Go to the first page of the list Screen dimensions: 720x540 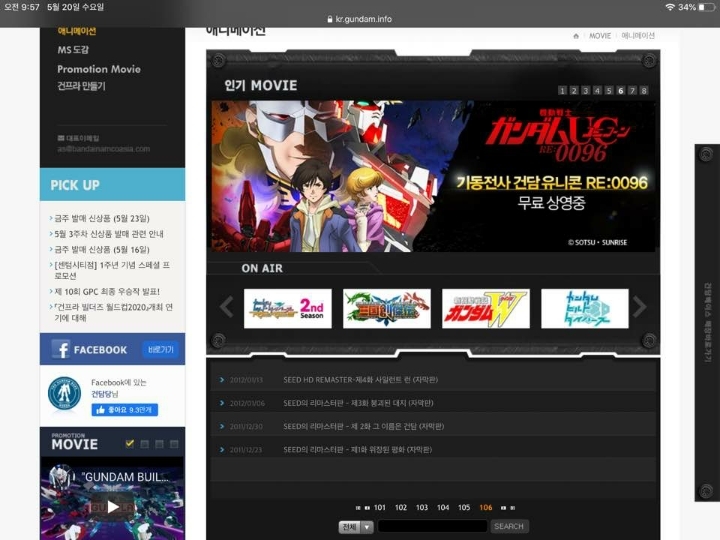point(358,508)
